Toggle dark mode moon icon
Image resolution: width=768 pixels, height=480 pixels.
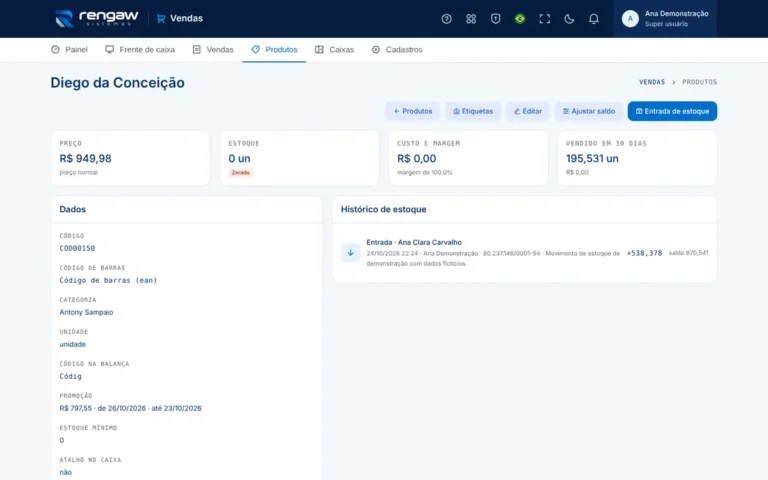(x=569, y=19)
